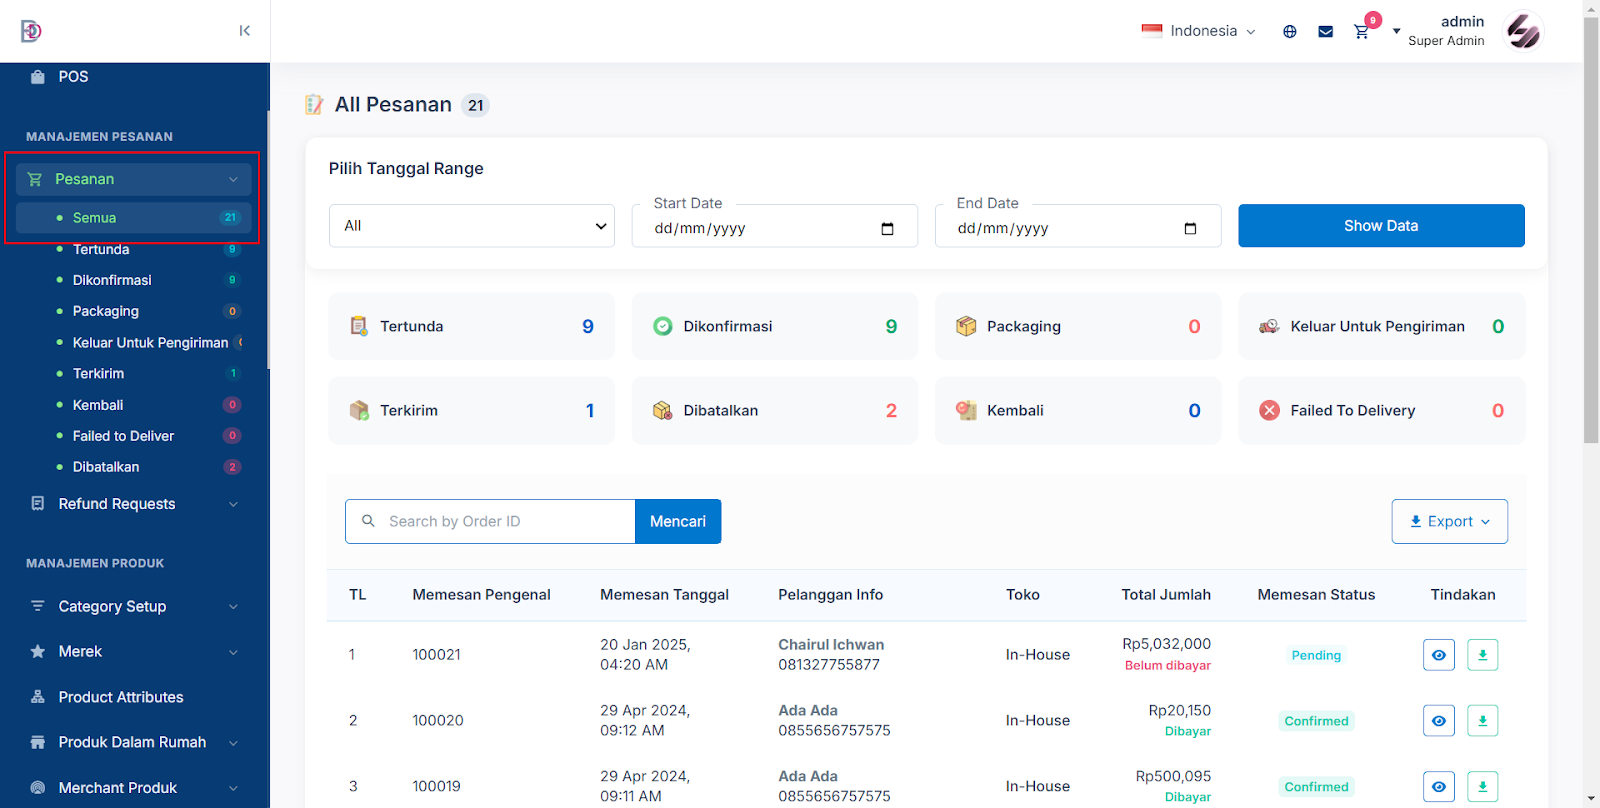Click the Show Data button
Image resolution: width=1600 pixels, height=808 pixels.
(x=1381, y=226)
